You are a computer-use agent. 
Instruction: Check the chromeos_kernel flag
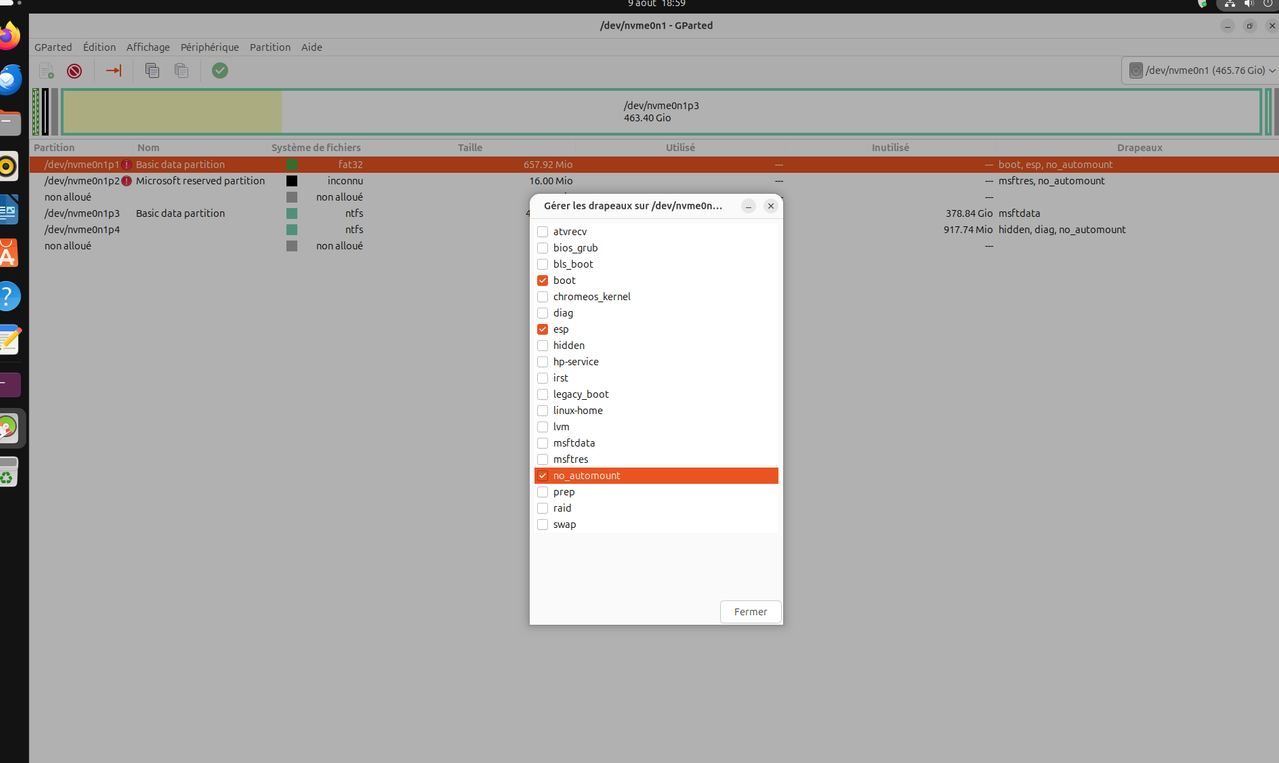click(543, 297)
